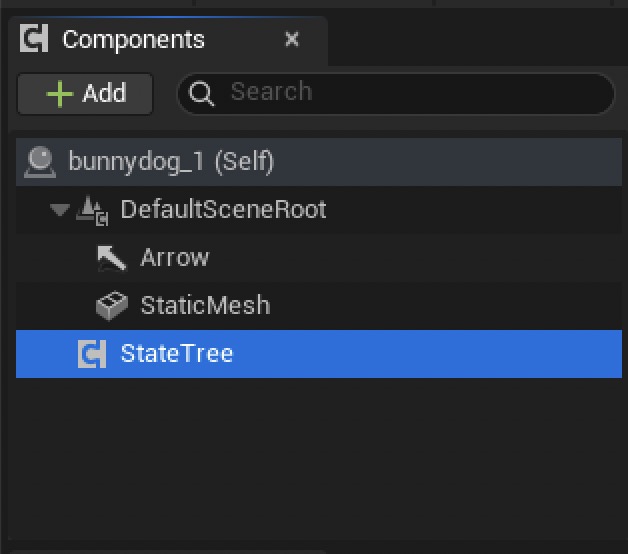The width and height of the screenshot is (628, 554).
Task: Switch to the Components tab
Action: click(x=133, y=40)
